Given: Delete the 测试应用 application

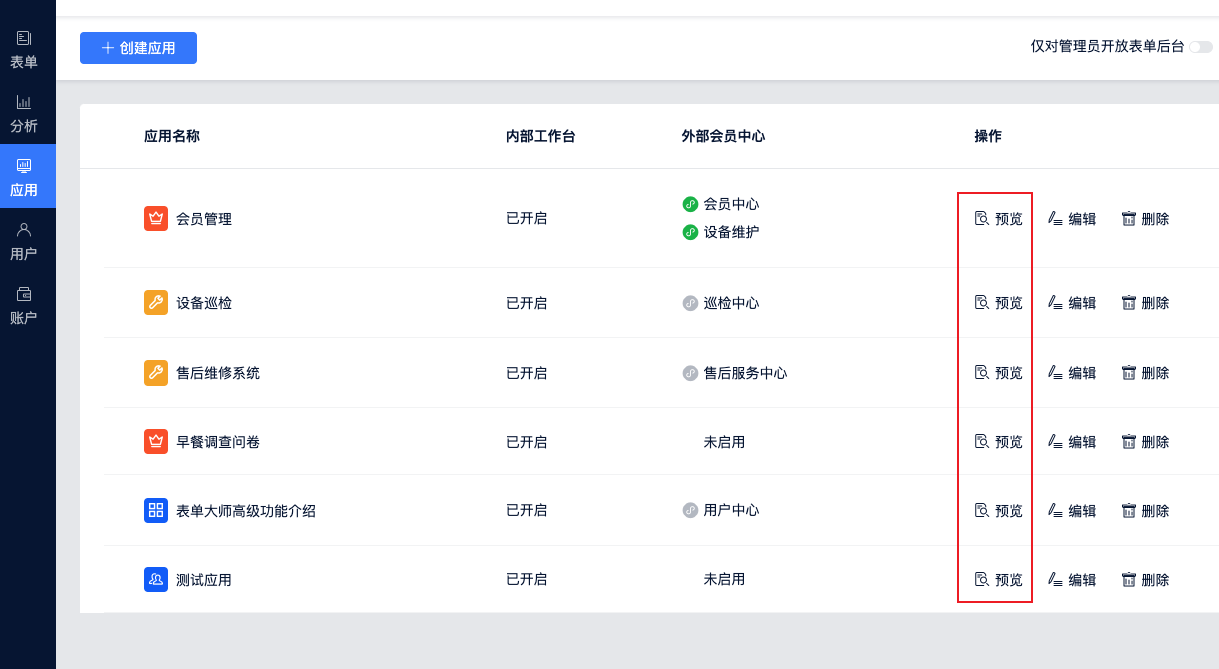Looking at the screenshot, I should (x=1144, y=580).
